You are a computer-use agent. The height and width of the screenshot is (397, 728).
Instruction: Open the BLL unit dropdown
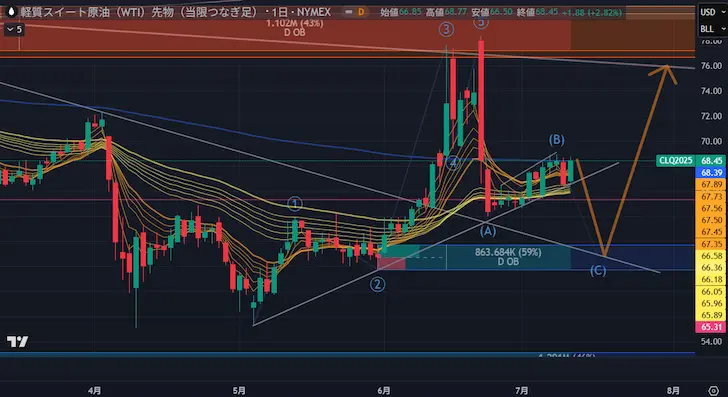[x=712, y=29]
